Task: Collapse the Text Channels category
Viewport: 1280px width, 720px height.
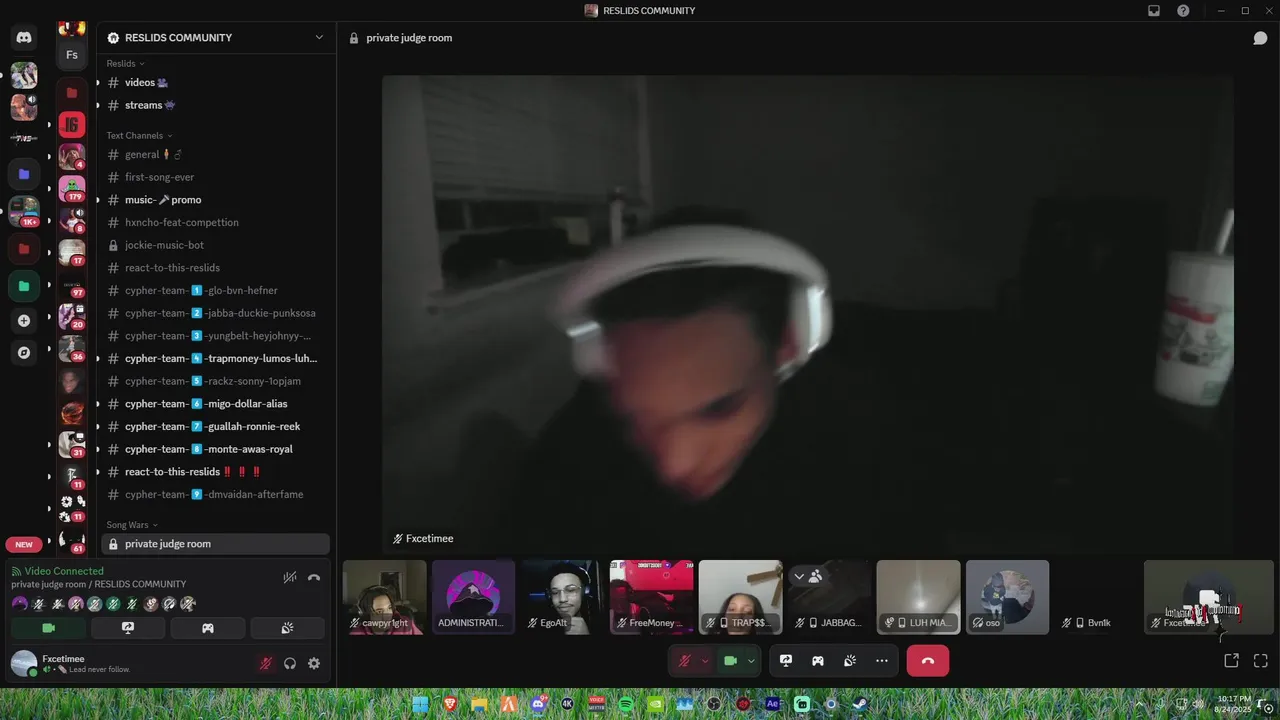Action: [139, 135]
